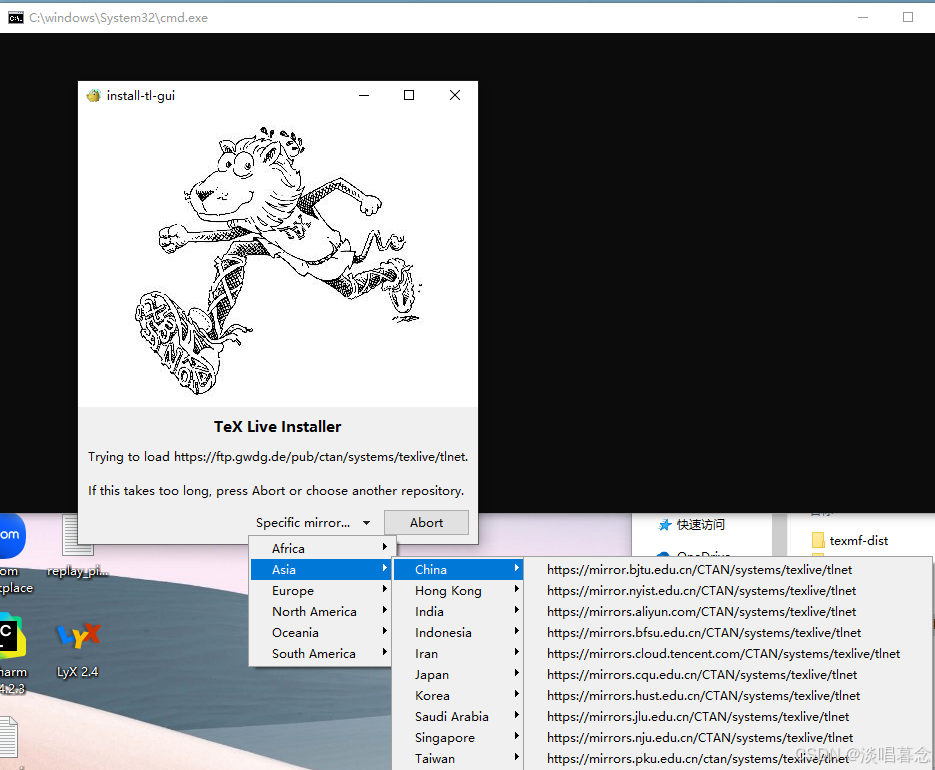Click the install-tl-gui window title icon
The width and height of the screenshot is (935, 770).
pyautogui.click(x=94, y=96)
